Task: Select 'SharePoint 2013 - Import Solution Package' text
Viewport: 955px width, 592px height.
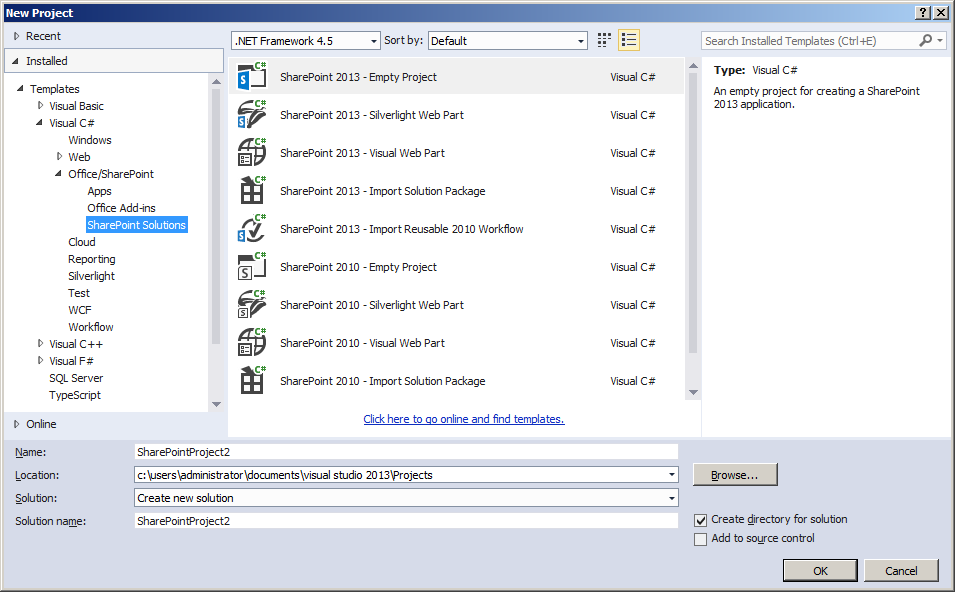Action: coord(382,191)
